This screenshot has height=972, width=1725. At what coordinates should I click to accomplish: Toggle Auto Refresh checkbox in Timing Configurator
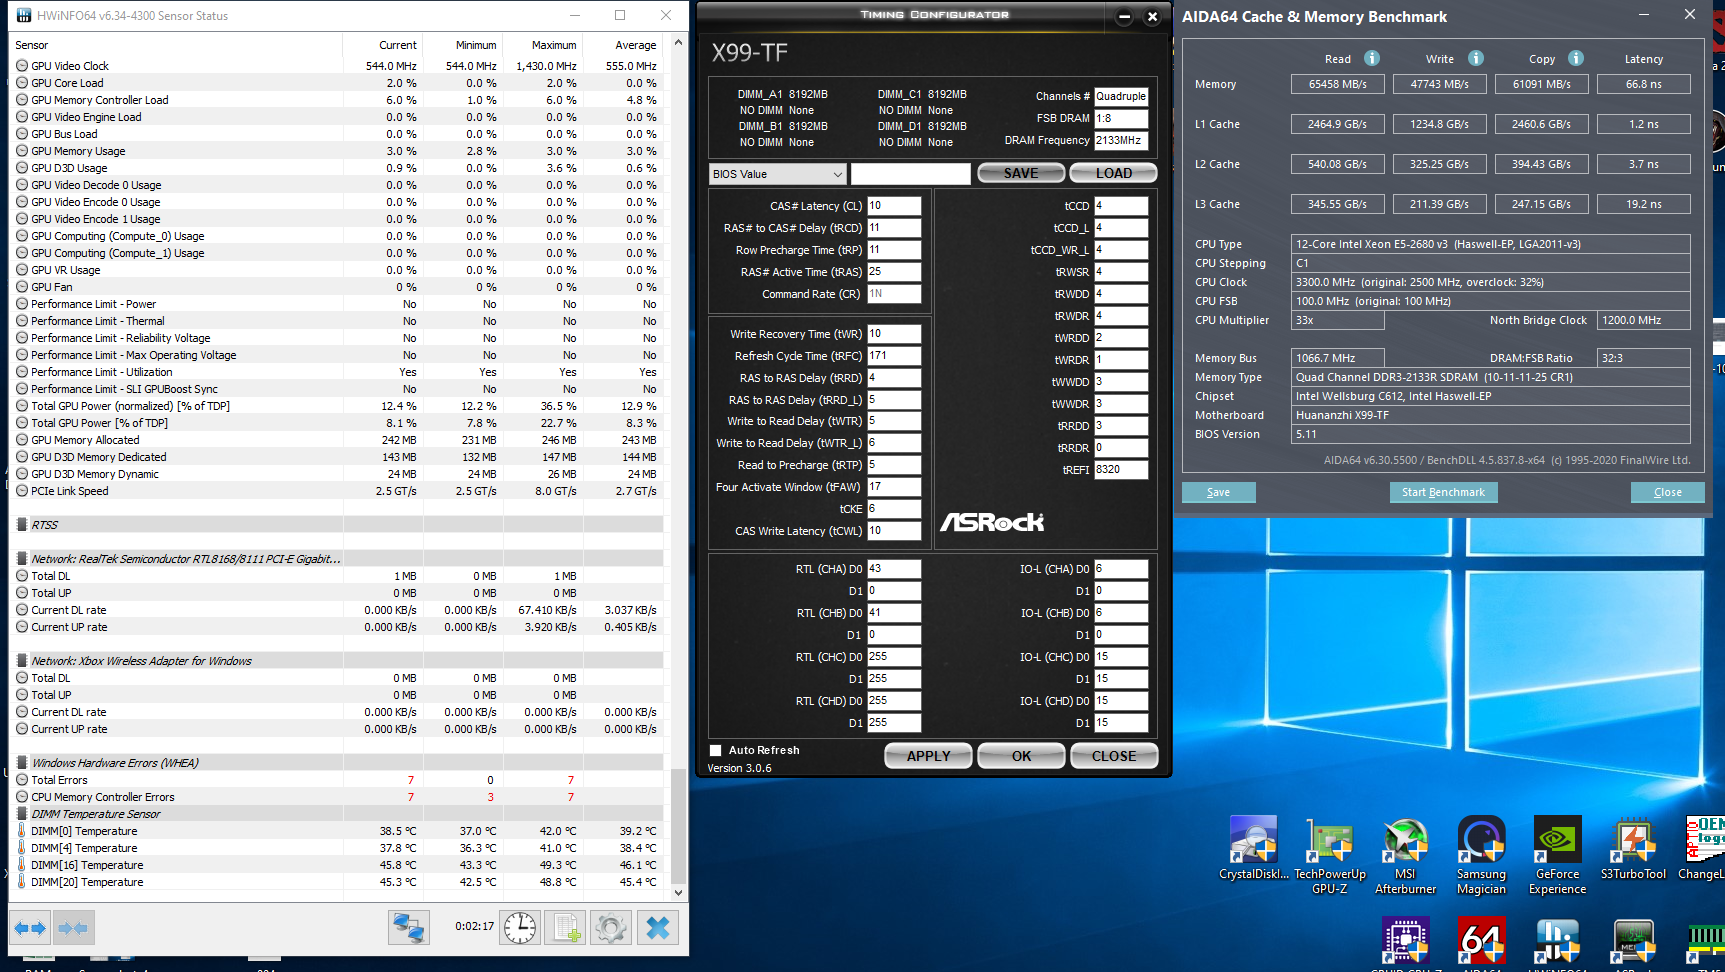pyautogui.click(x=715, y=750)
